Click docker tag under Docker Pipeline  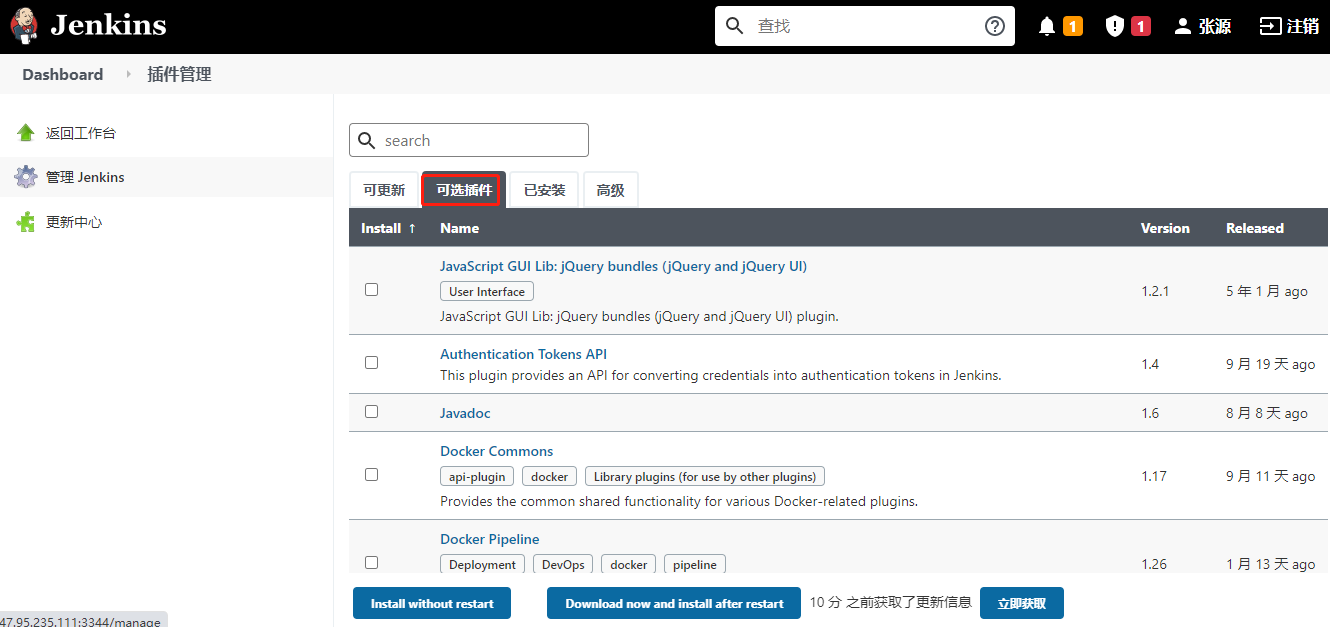pyautogui.click(x=628, y=564)
